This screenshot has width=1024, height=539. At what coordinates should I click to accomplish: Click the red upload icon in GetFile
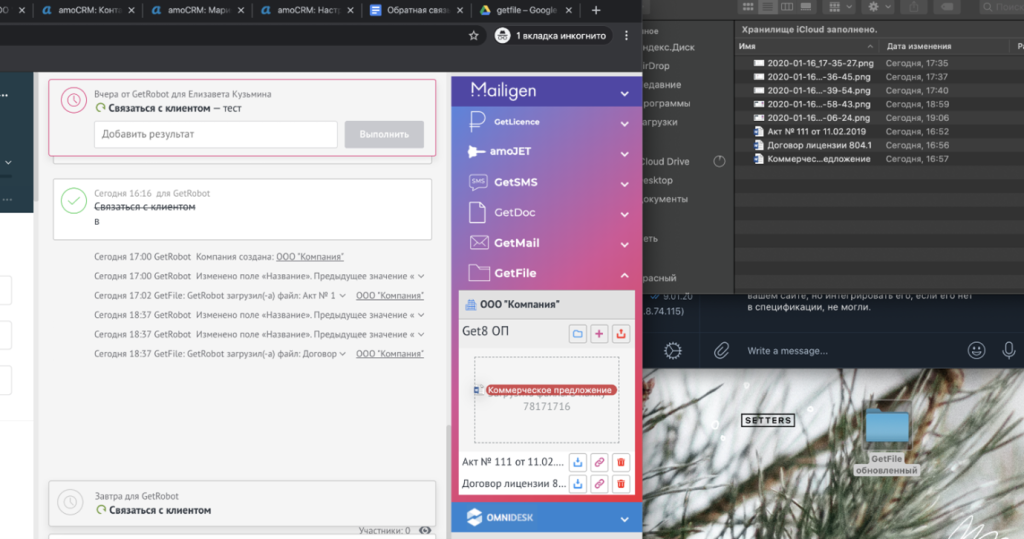pyautogui.click(x=620, y=334)
